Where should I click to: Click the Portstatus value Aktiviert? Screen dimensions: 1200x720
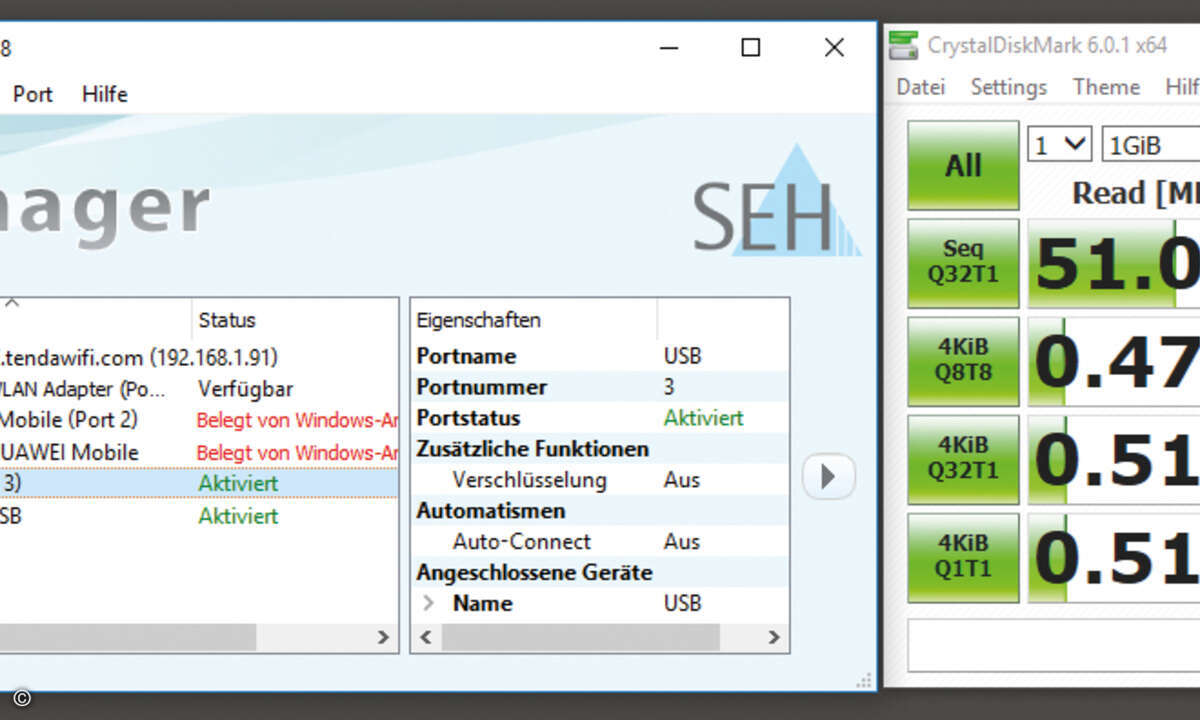point(704,418)
